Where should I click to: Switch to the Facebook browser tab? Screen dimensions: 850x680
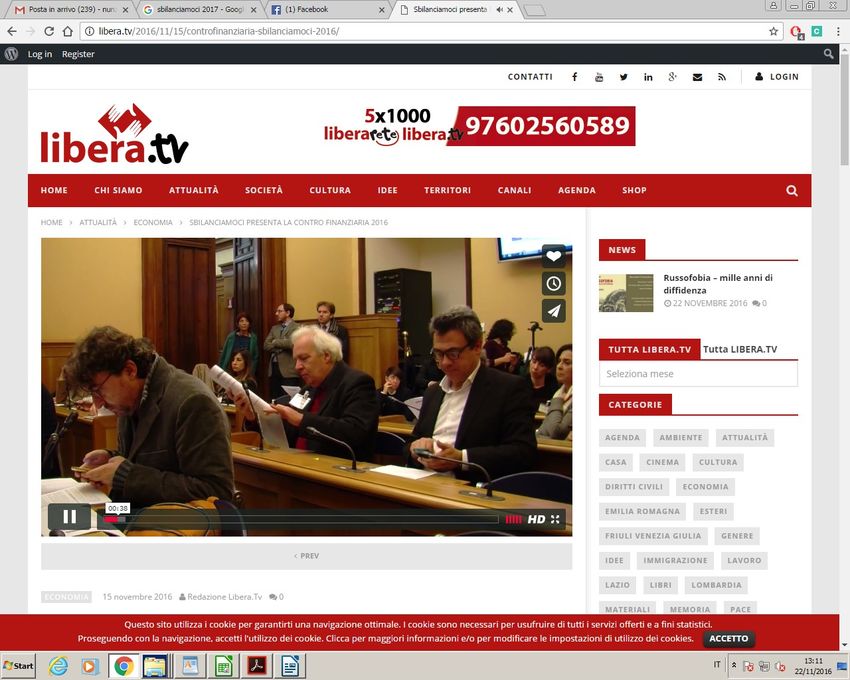[x=325, y=10]
